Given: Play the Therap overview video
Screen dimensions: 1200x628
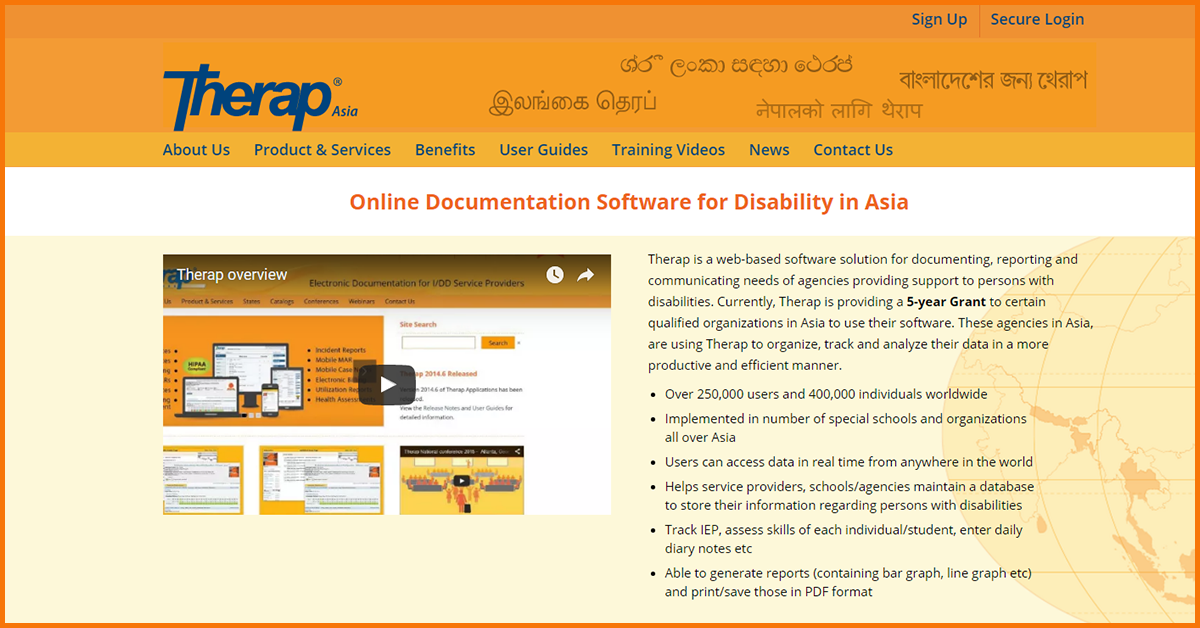Looking at the screenshot, I should point(387,384).
